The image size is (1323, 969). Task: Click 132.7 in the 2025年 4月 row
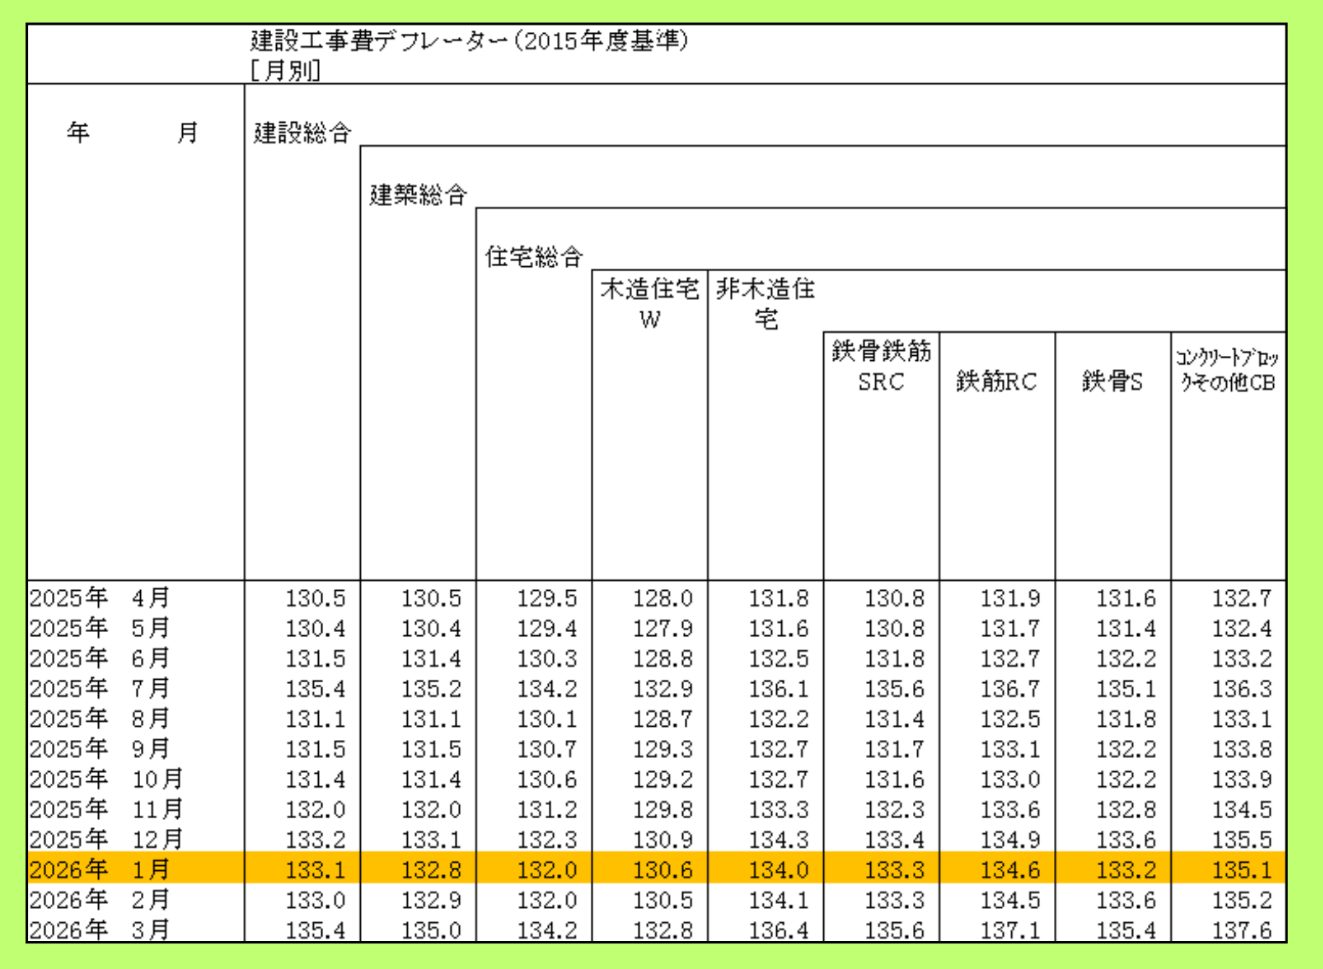point(1242,598)
